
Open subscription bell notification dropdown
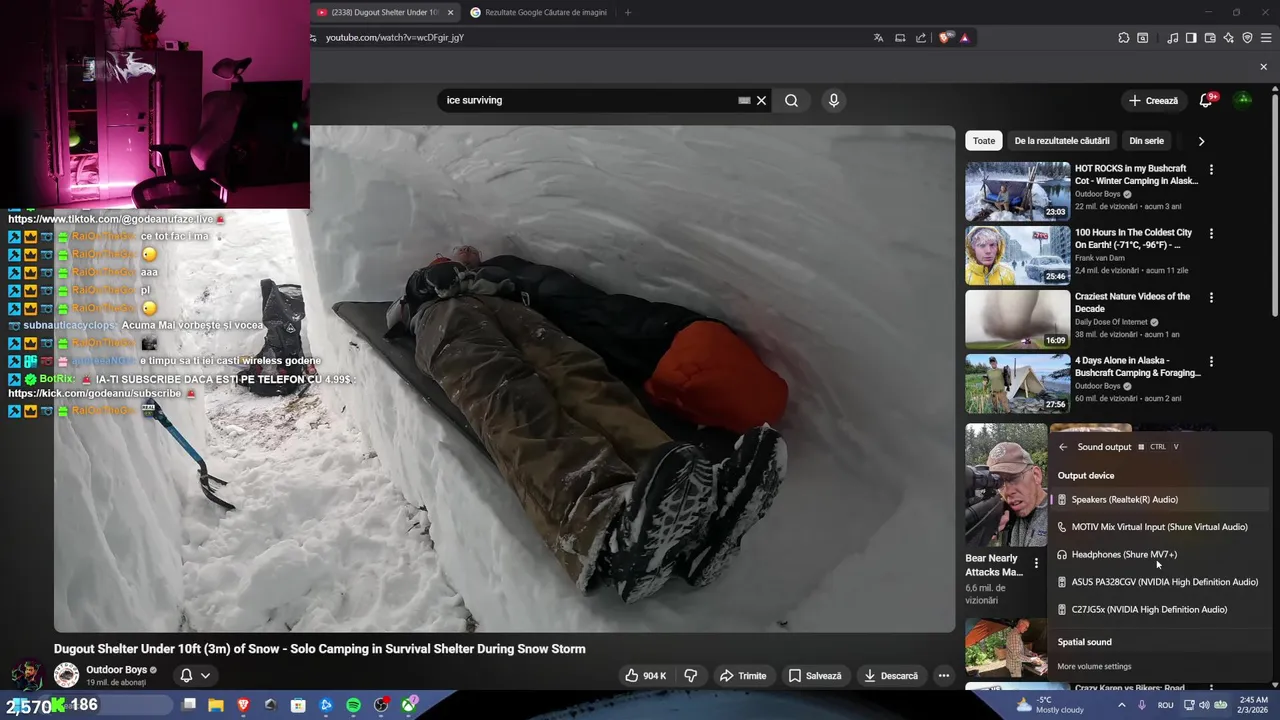(x=195, y=676)
